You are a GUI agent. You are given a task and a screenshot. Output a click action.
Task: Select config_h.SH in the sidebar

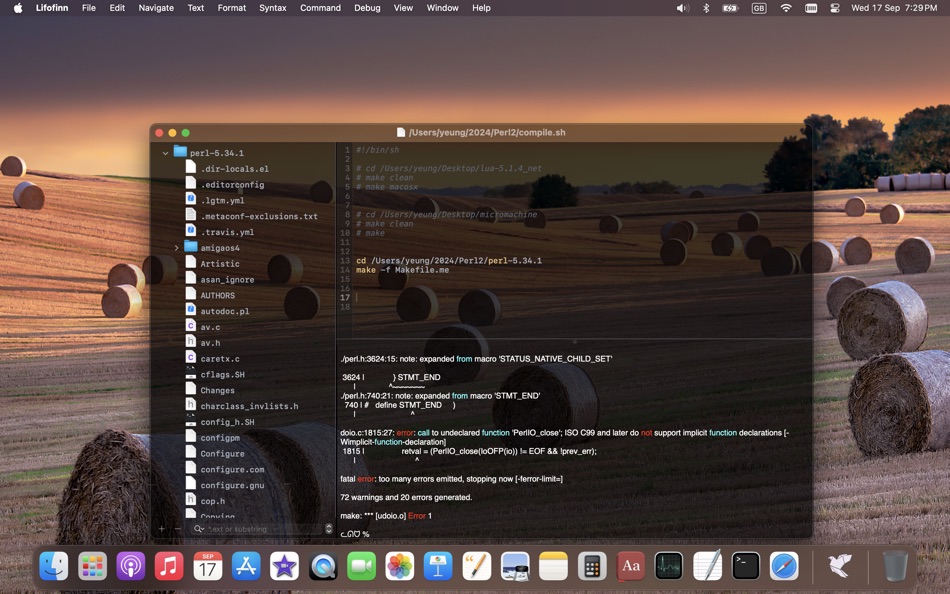click(227, 422)
